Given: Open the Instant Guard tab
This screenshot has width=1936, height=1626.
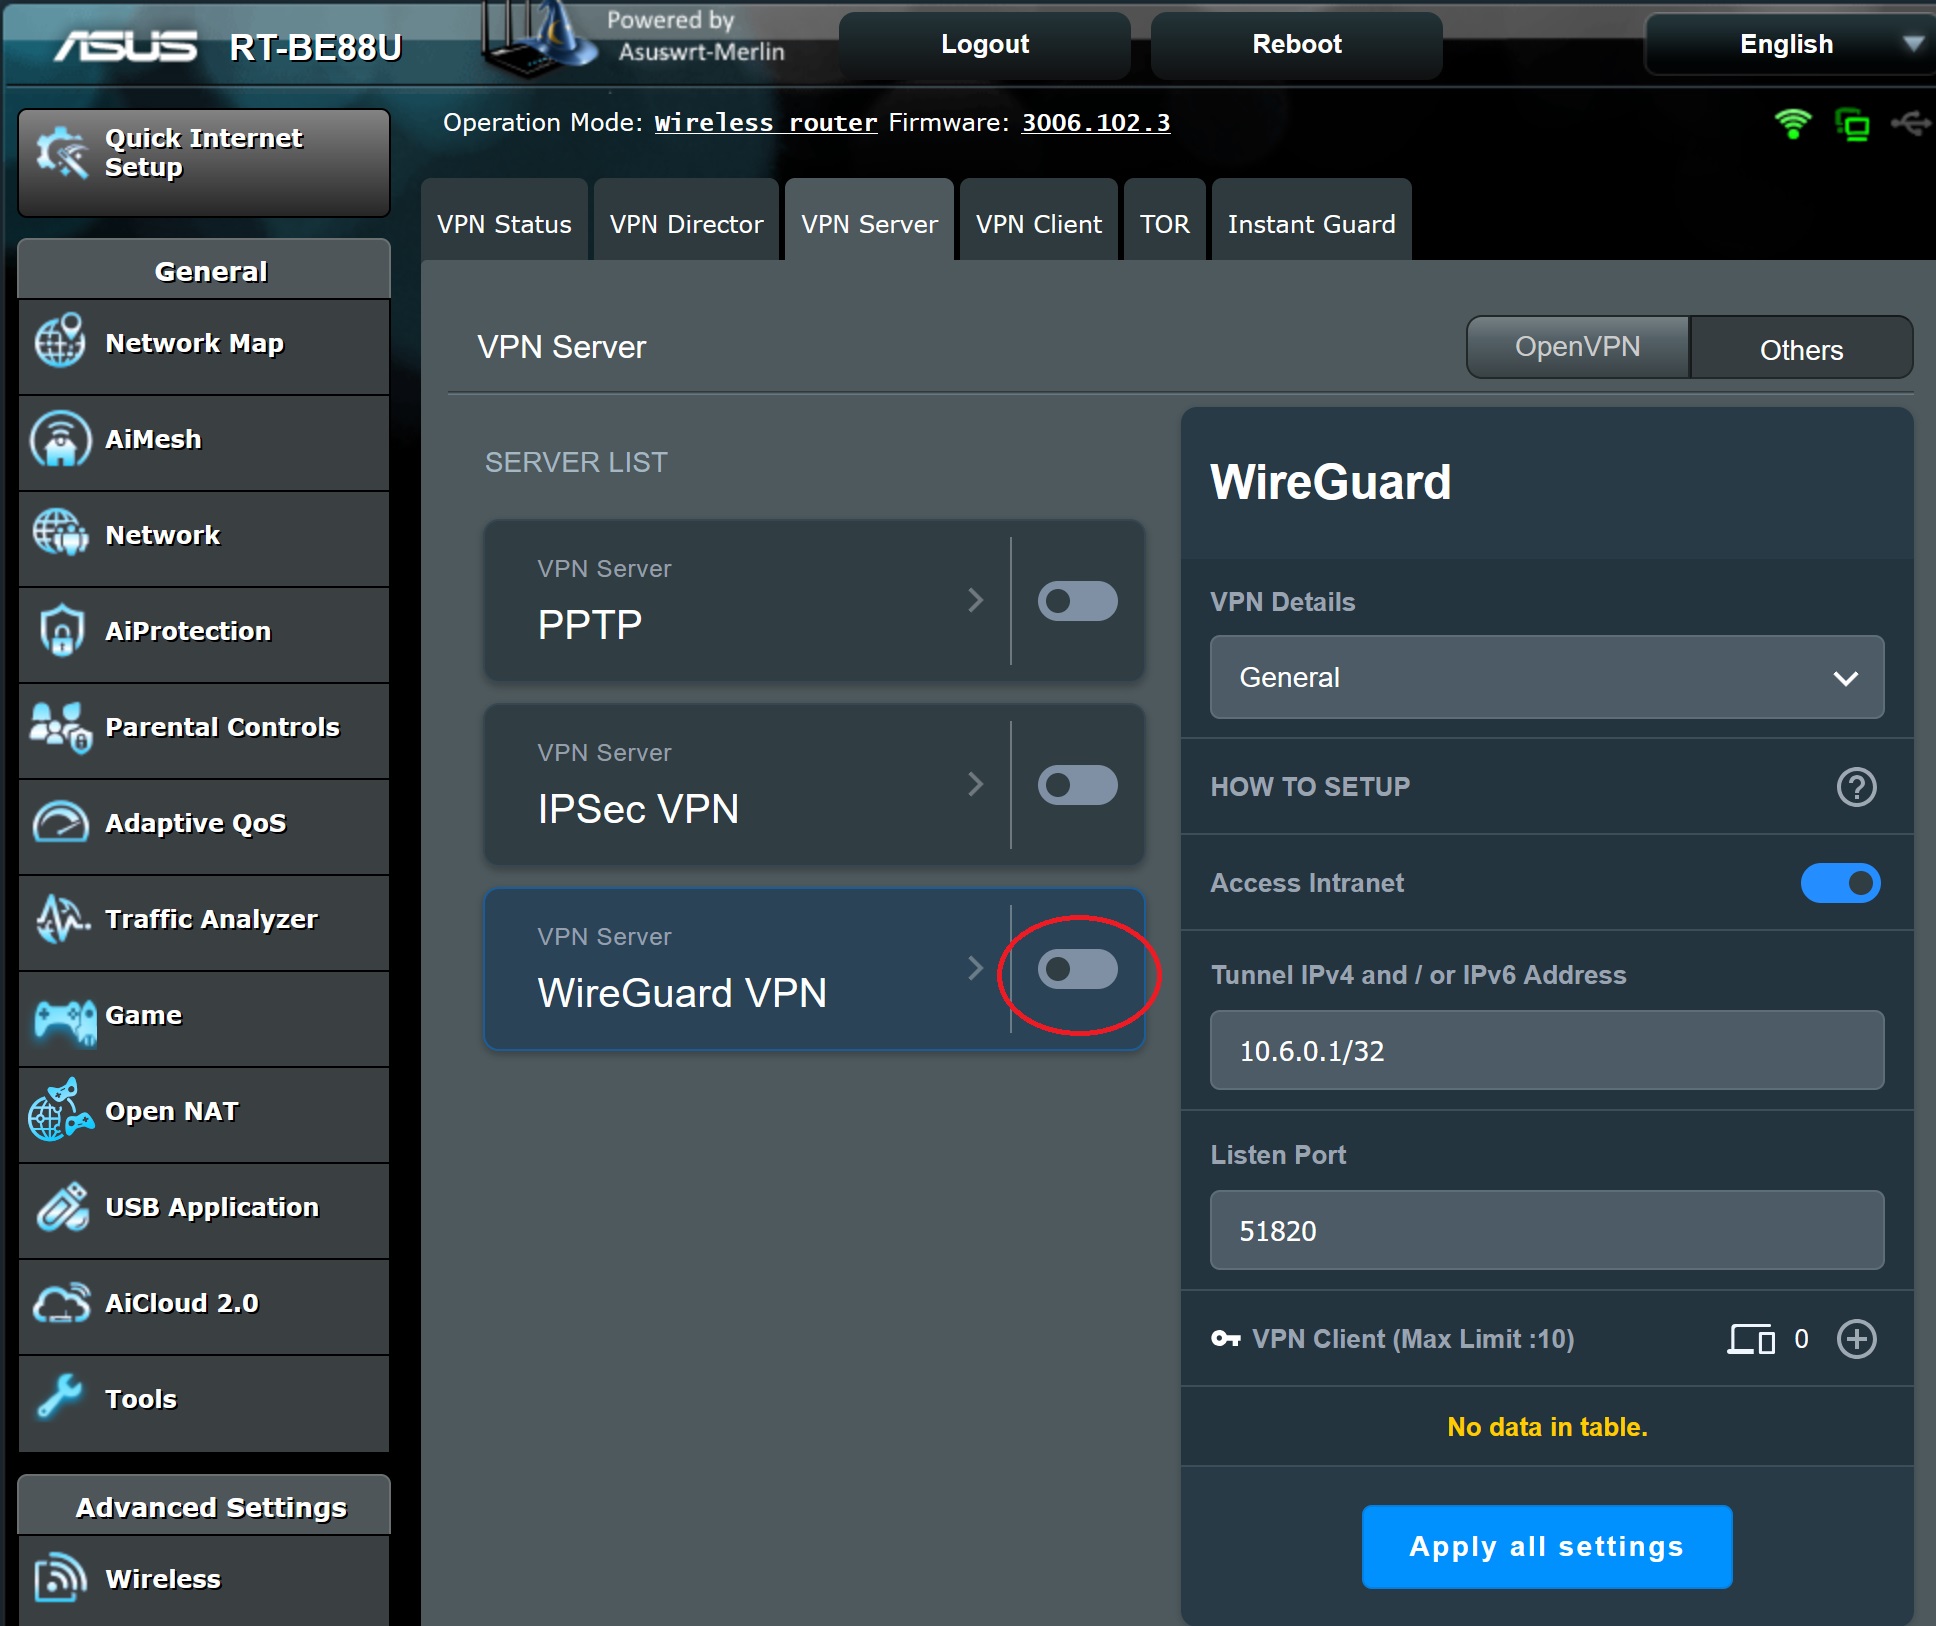Looking at the screenshot, I should [1312, 223].
